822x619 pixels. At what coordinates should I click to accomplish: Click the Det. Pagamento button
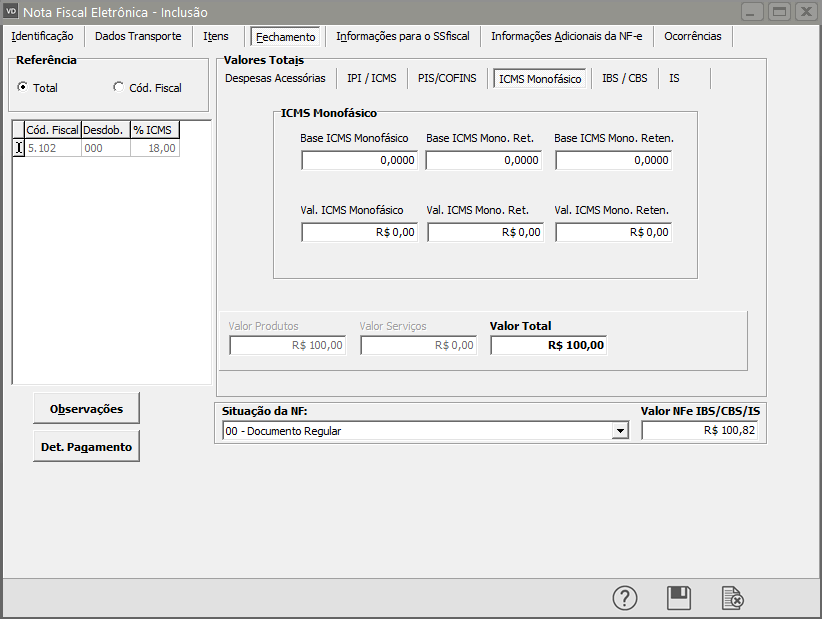86,447
